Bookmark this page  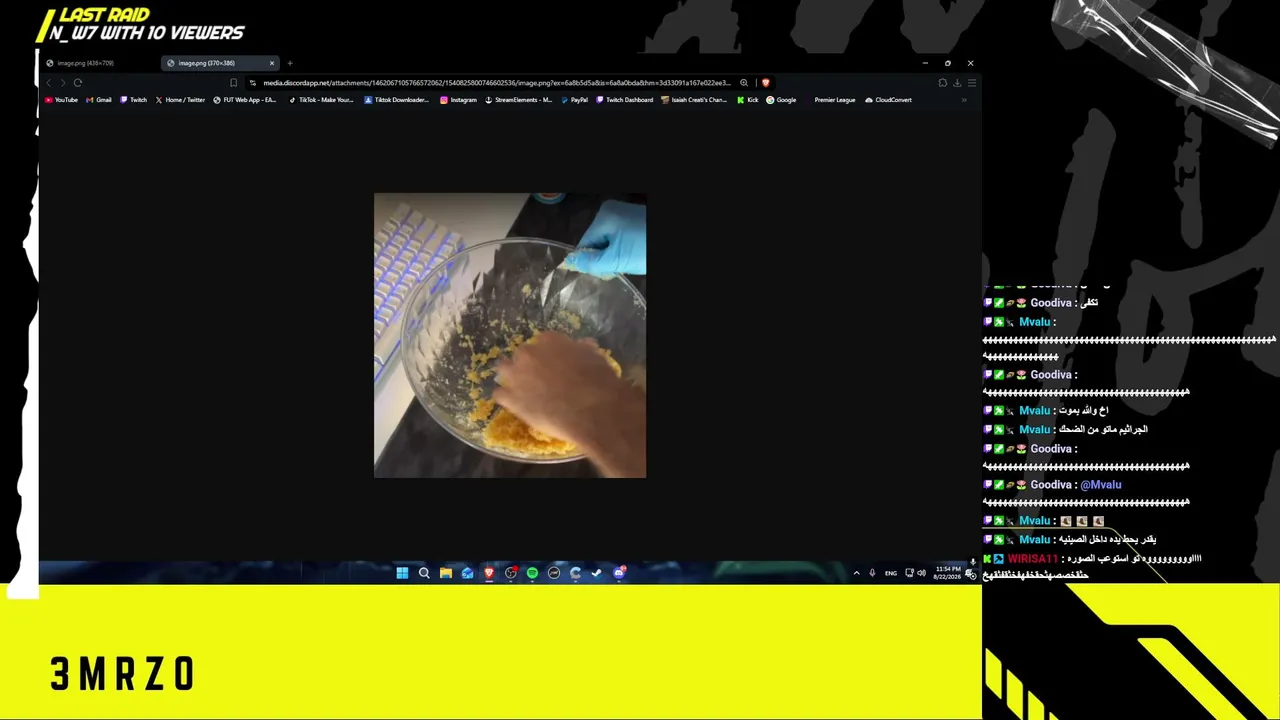234,83
